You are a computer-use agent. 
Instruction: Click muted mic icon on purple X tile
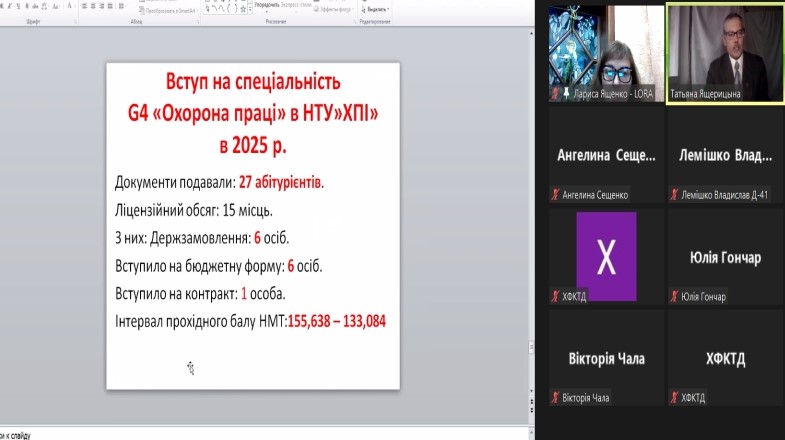pyautogui.click(x=555, y=296)
